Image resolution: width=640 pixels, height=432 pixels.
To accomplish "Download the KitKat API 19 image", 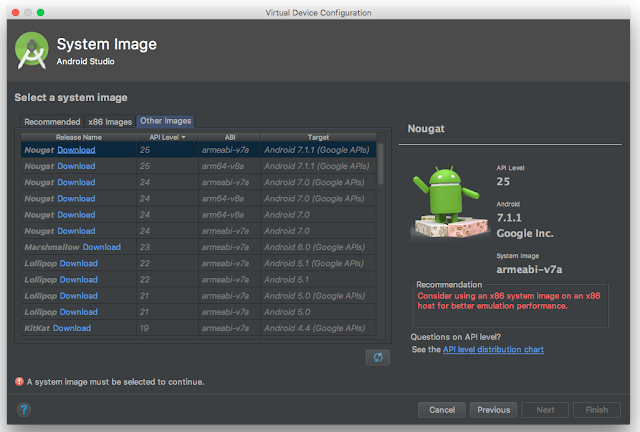I will pos(72,328).
